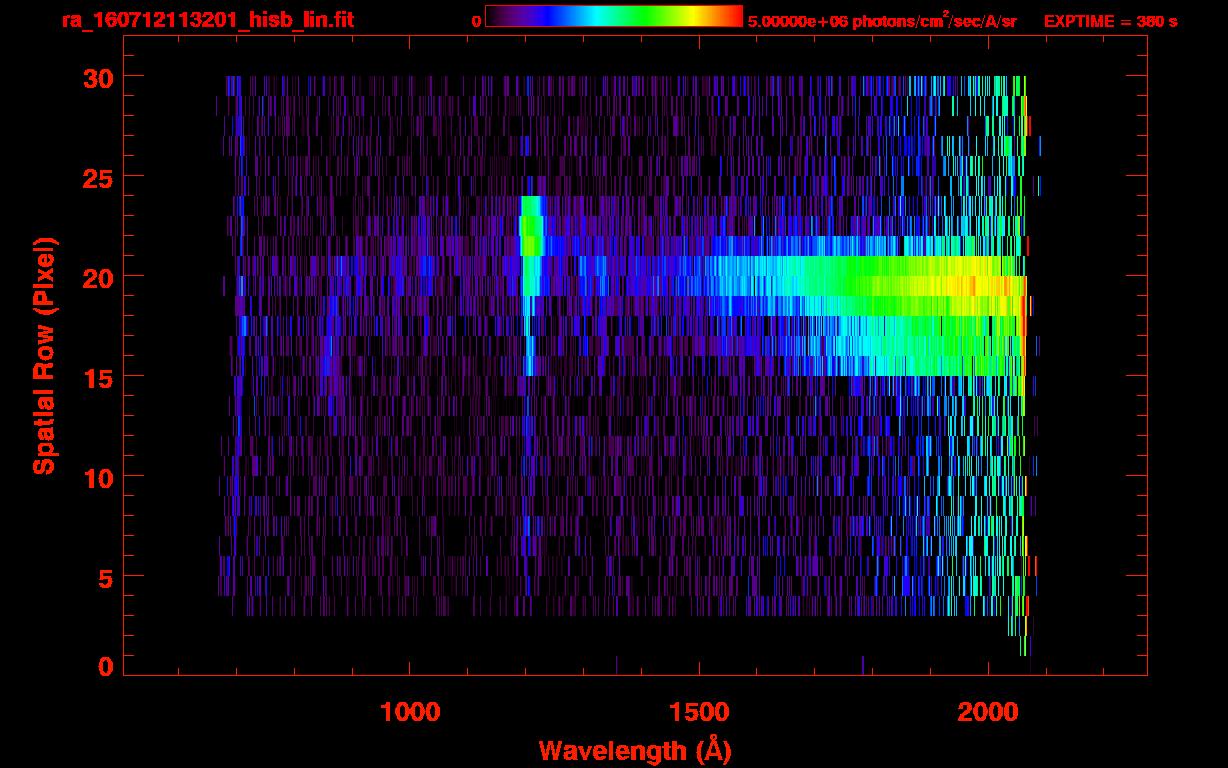The height and width of the screenshot is (768, 1228).
Task: Click the 2000 wavelength tick label
Action: click(988, 711)
